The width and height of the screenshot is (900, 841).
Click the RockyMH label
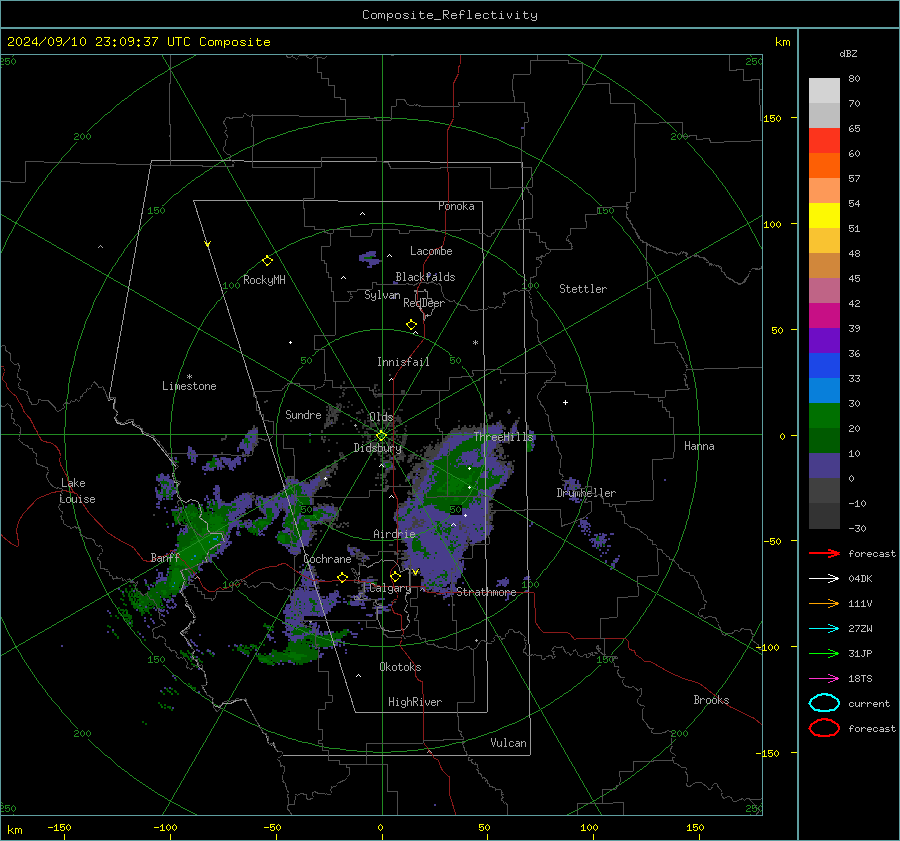point(264,280)
